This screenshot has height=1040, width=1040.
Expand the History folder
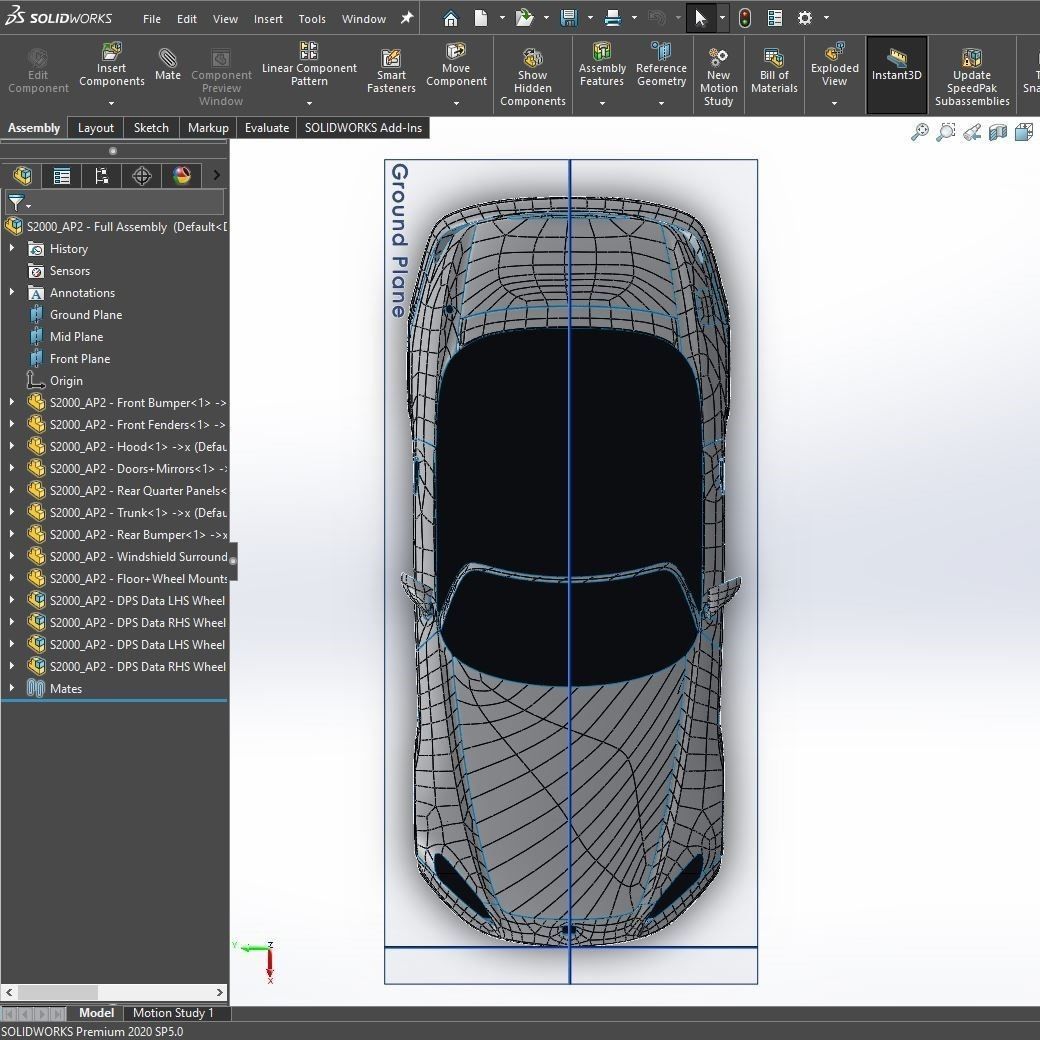point(11,248)
